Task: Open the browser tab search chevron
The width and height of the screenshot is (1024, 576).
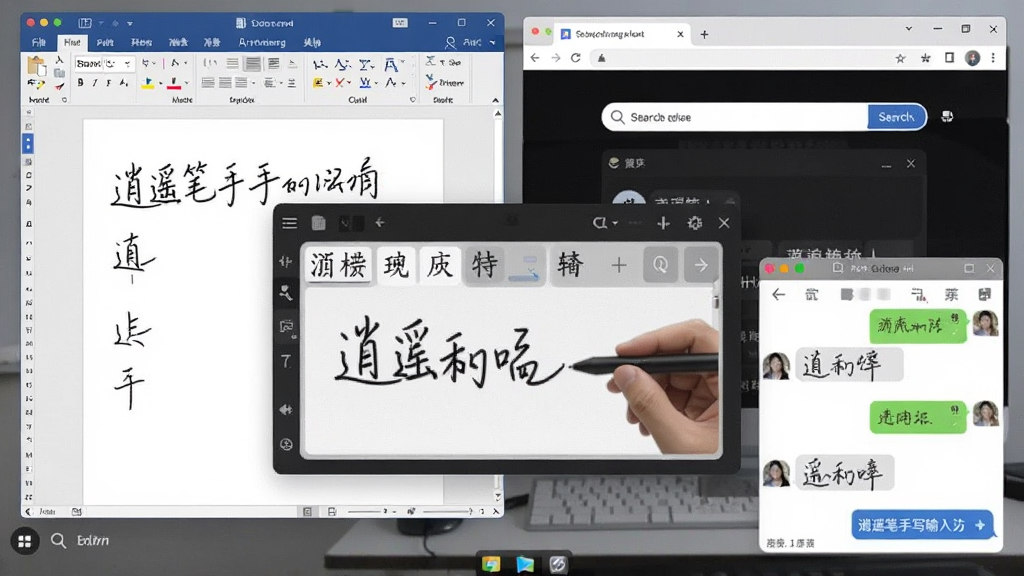Action: coord(908,29)
